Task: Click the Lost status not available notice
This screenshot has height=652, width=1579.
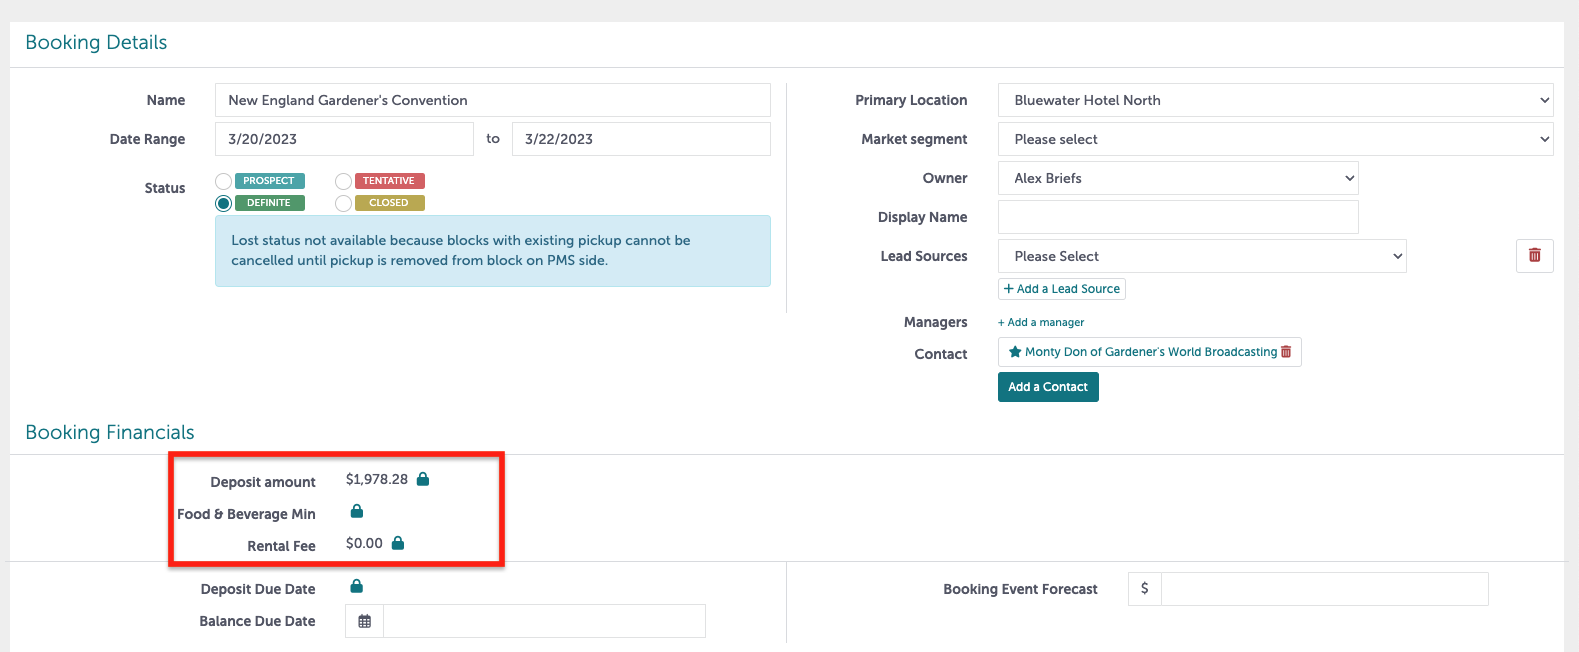Action: pyautogui.click(x=493, y=251)
